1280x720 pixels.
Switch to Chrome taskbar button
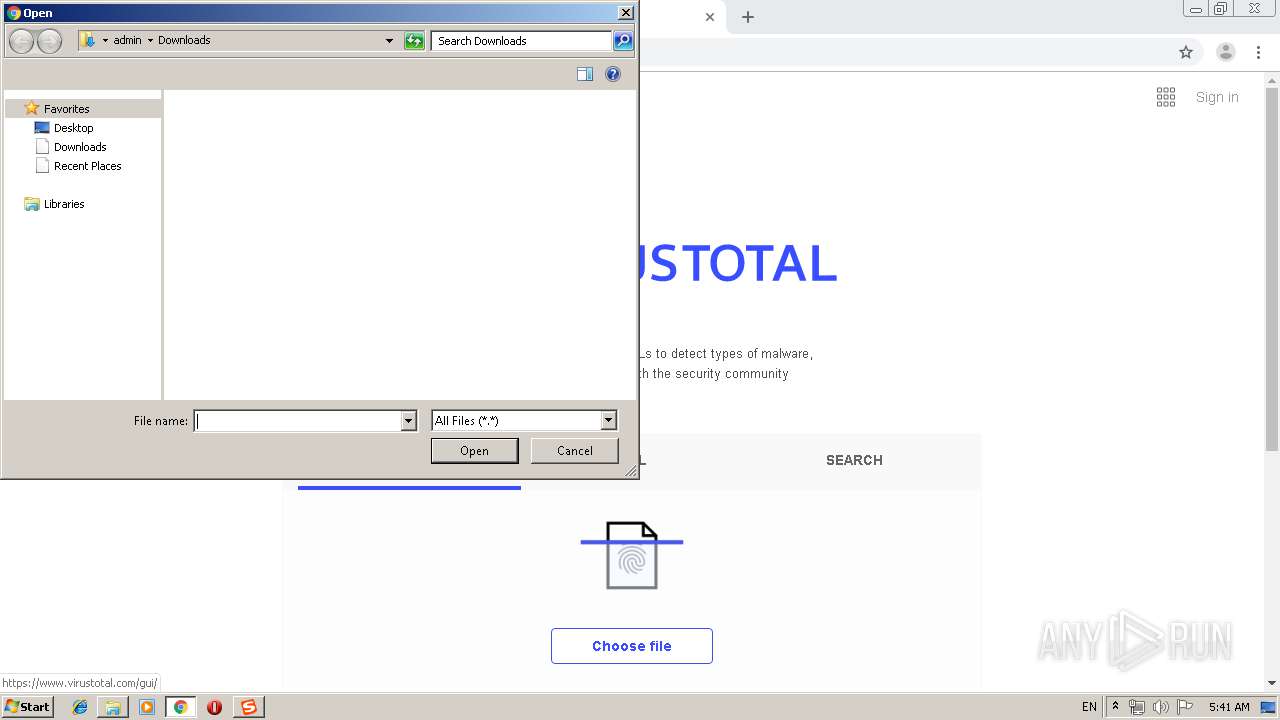[x=180, y=707]
